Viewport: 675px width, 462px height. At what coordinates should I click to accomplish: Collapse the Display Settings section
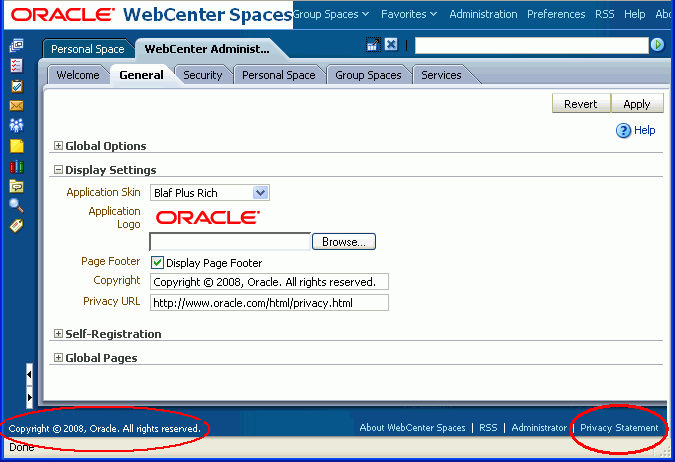pos(58,170)
